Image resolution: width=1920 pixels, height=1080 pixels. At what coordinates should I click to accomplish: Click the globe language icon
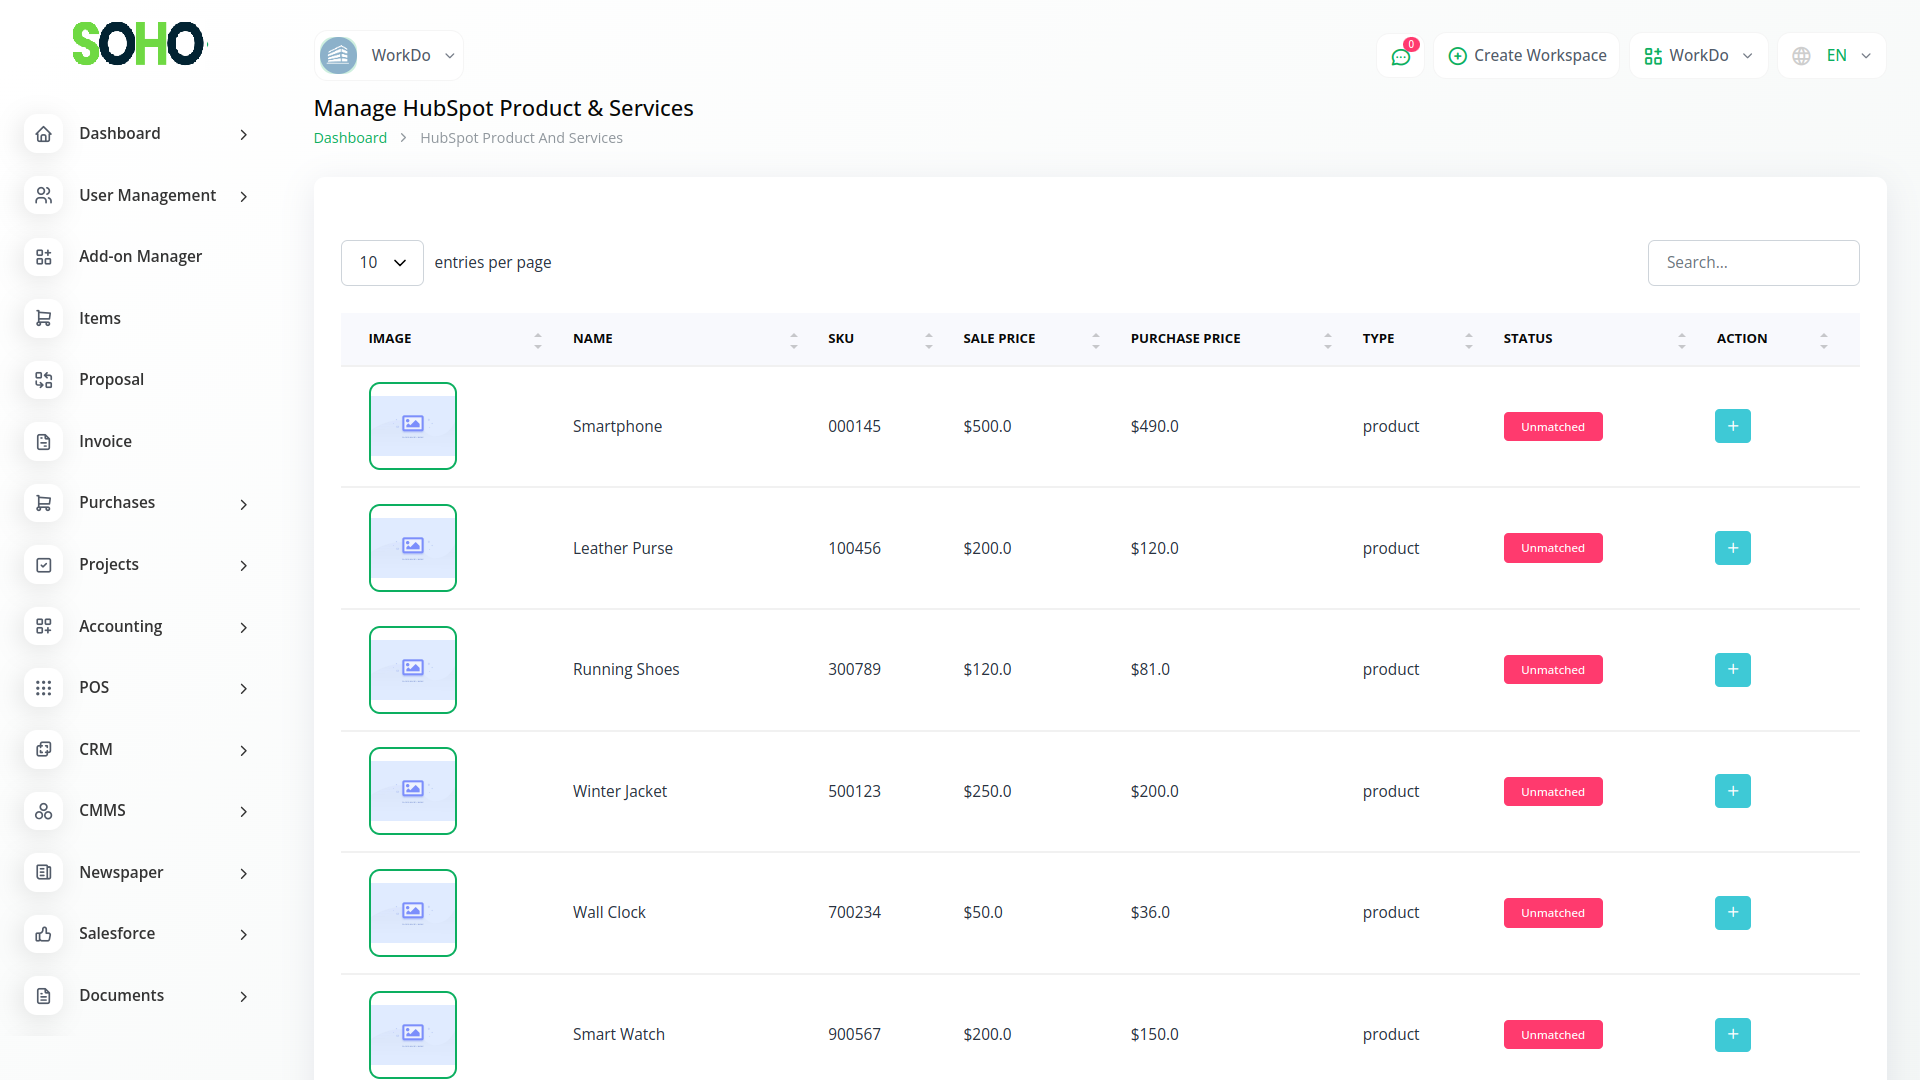(x=1801, y=56)
